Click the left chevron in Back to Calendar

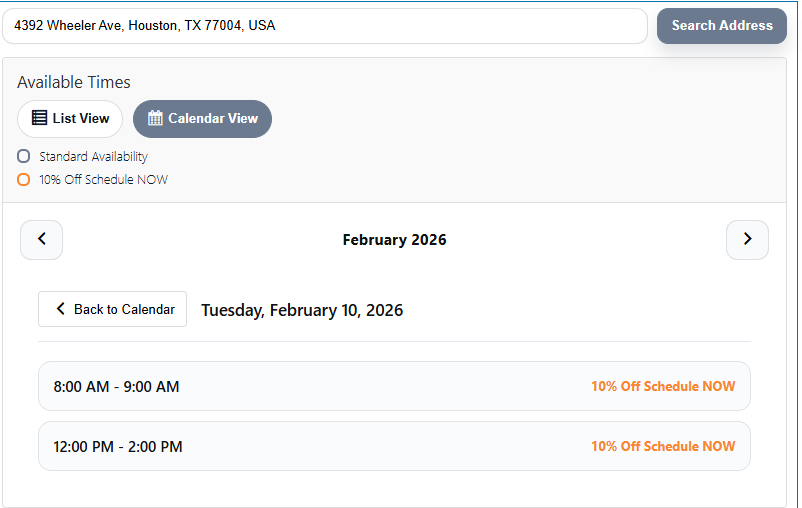point(60,309)
